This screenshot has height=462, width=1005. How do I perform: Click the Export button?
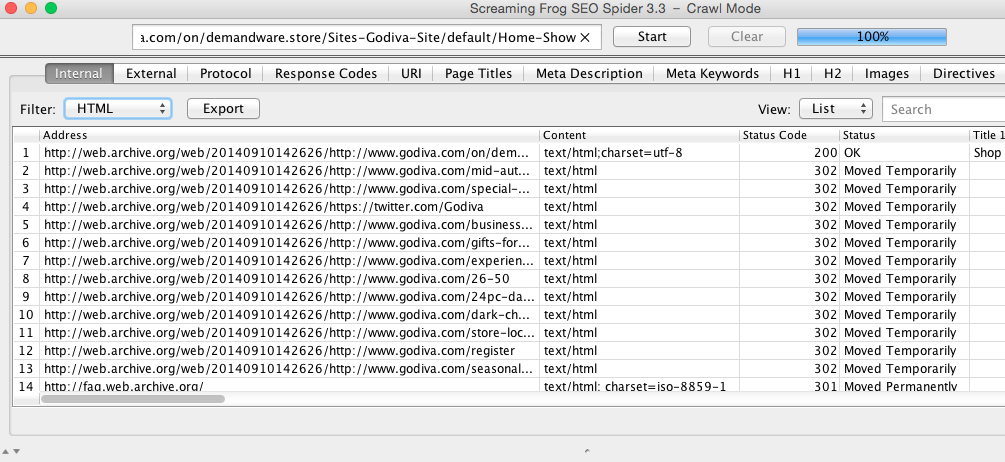pyautogui.click(x=223, y=109)
